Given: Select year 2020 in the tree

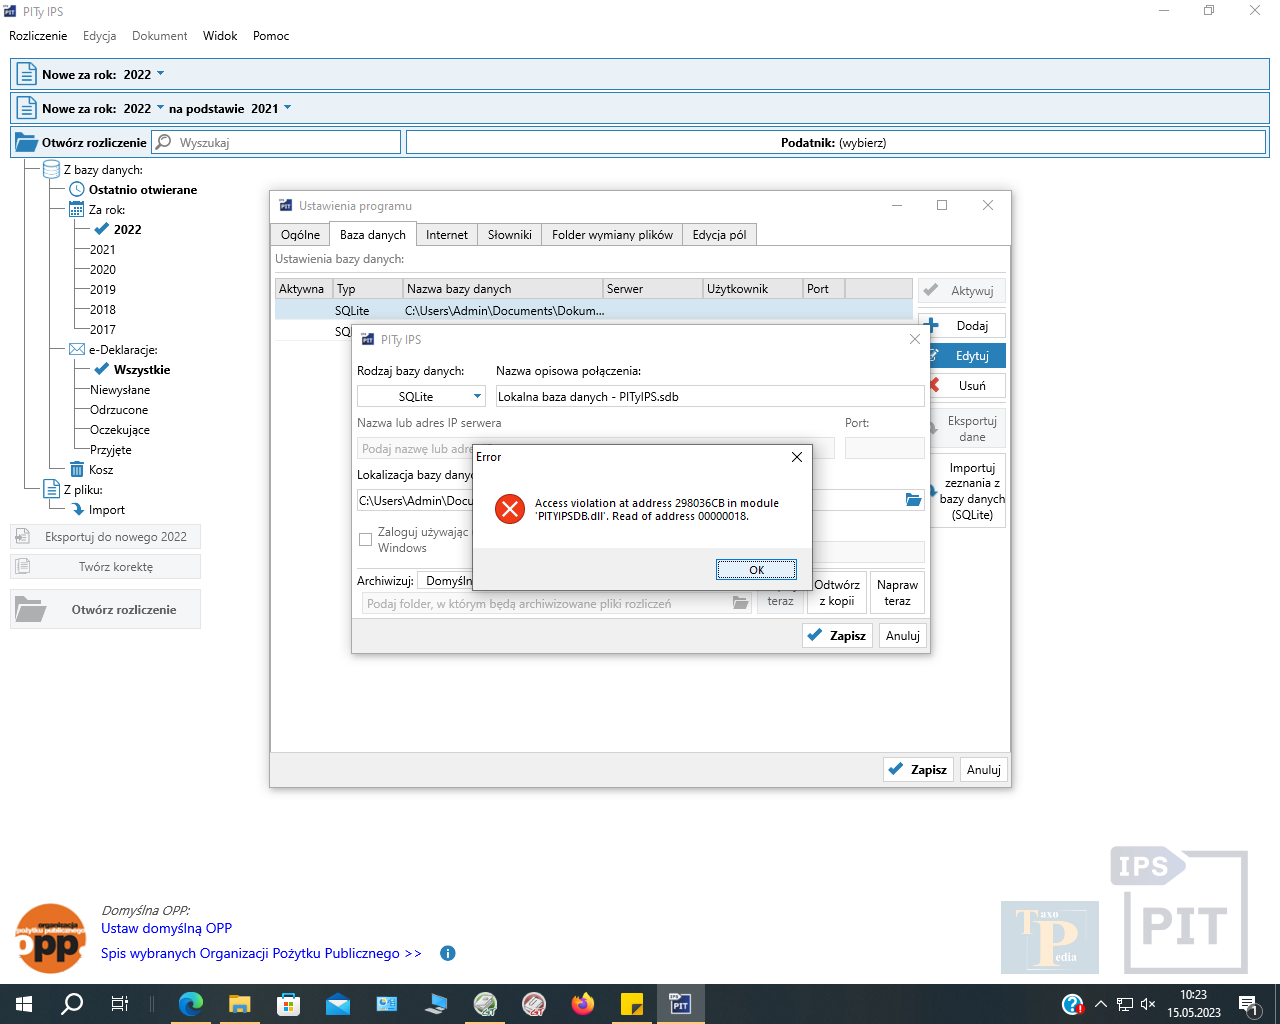Looking at the screenshot, I should coord(102,270).
